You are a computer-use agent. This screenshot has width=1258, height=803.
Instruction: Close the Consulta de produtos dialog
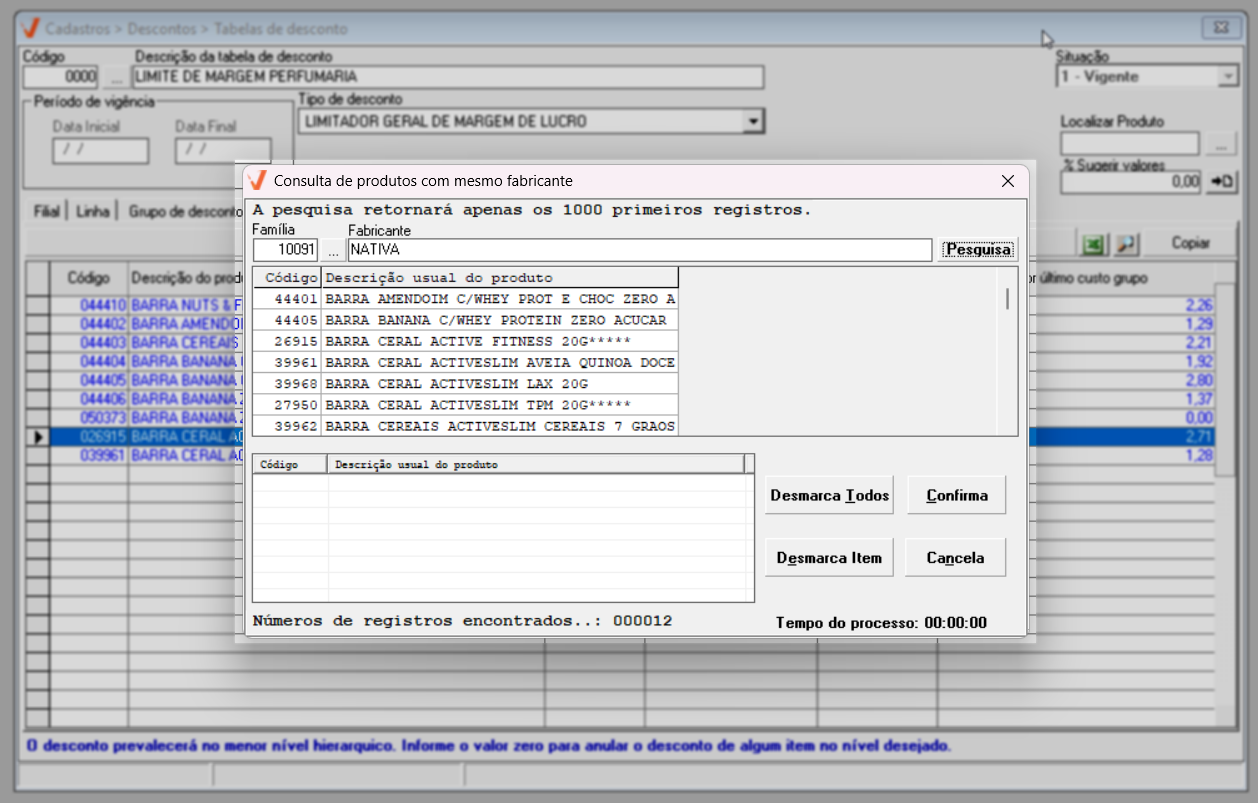tap(1008, 181)
